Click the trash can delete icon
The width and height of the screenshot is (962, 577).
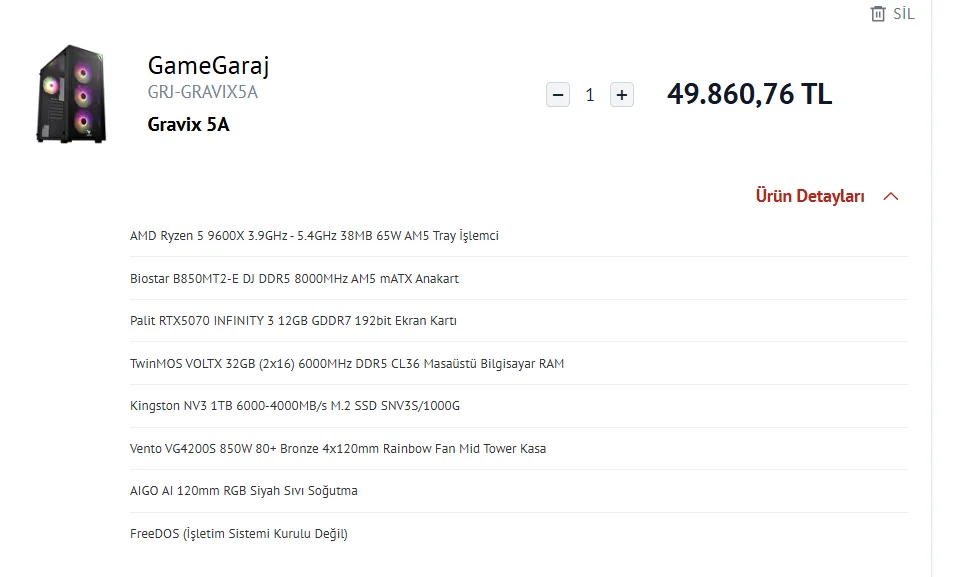point(878,14)
